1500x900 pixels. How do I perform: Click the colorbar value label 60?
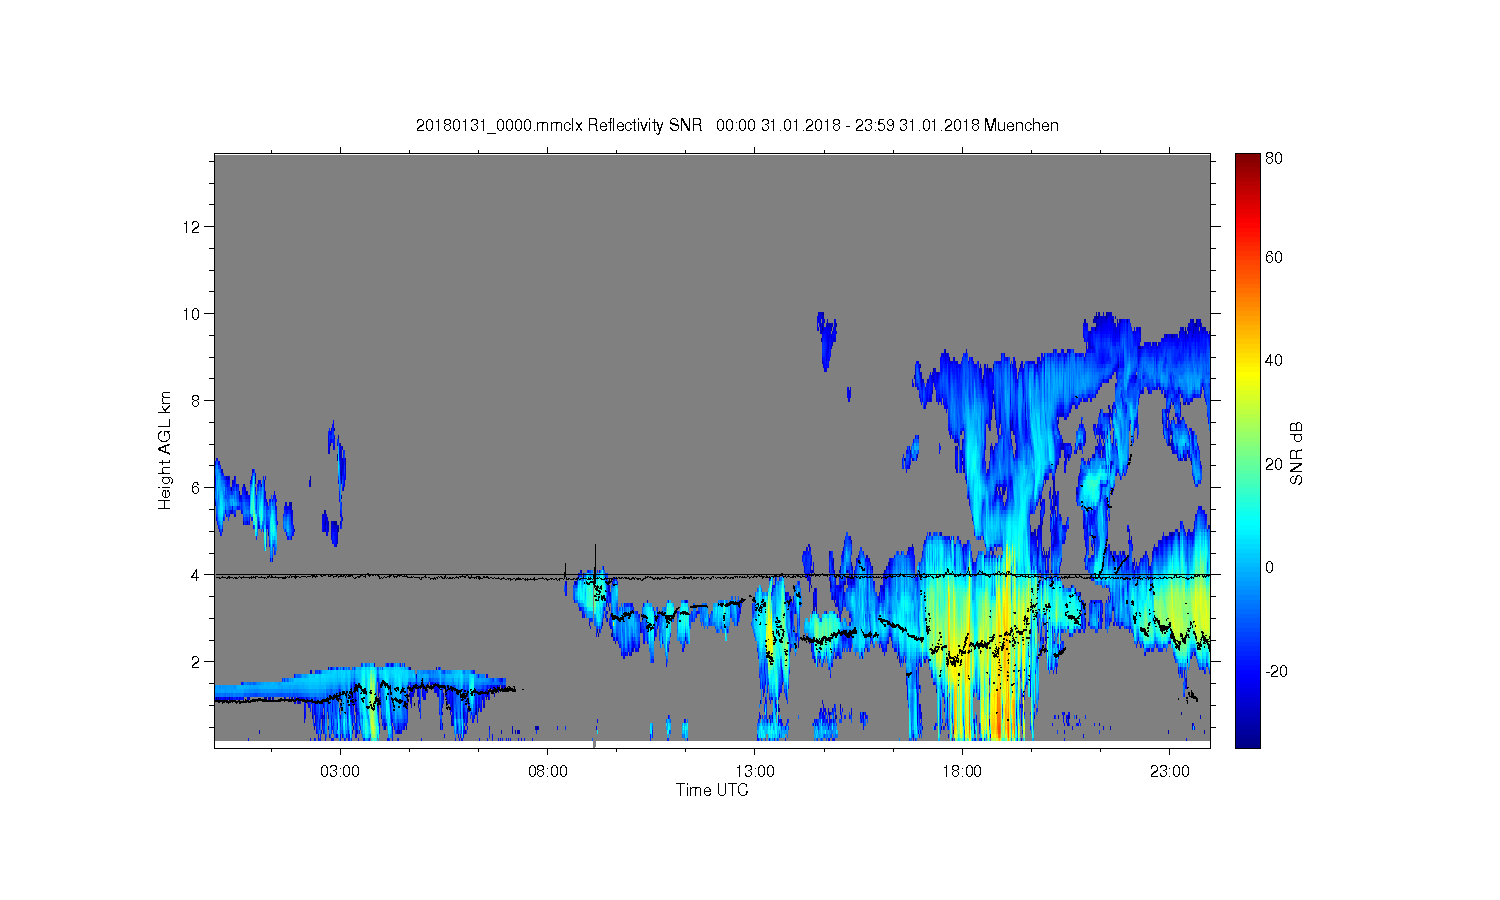click(x=1274, y=257)
